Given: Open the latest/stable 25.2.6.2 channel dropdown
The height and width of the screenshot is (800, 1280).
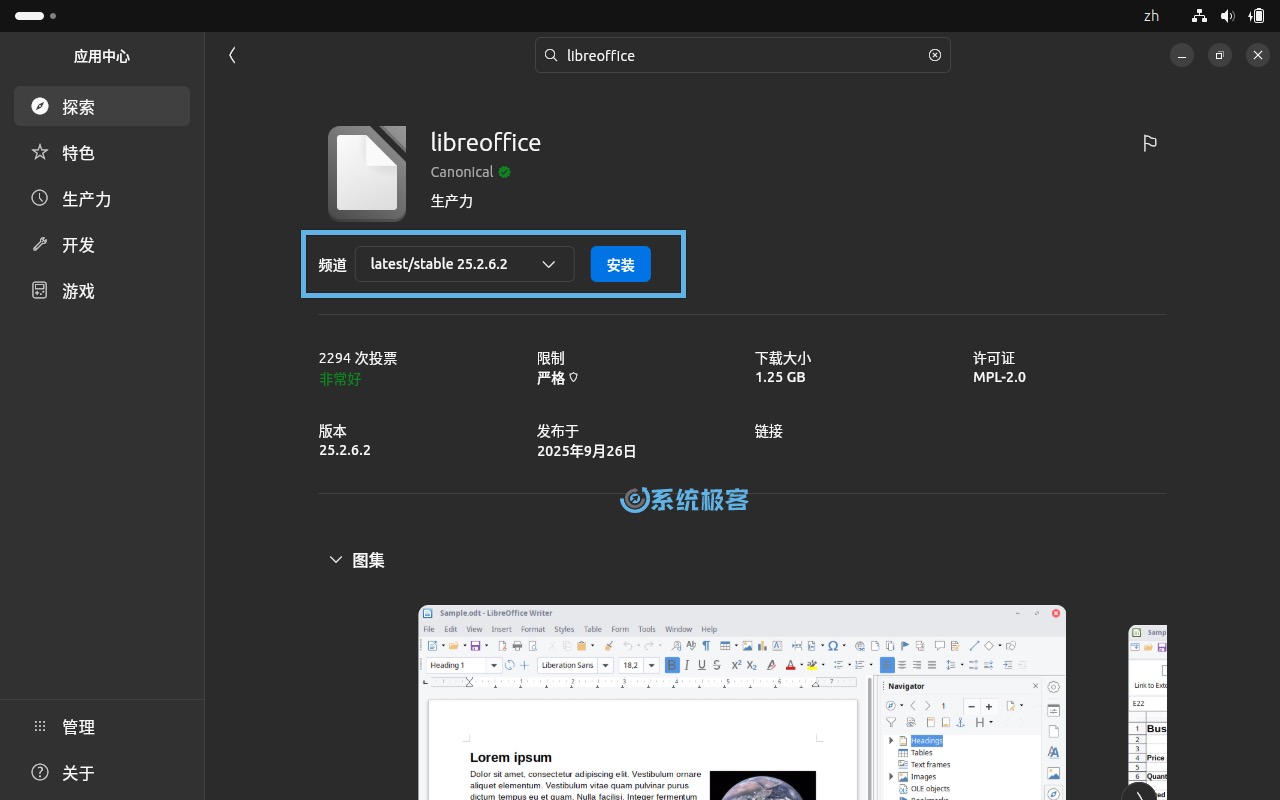Looking at the screenshot, I should click(x=464, y=264).
